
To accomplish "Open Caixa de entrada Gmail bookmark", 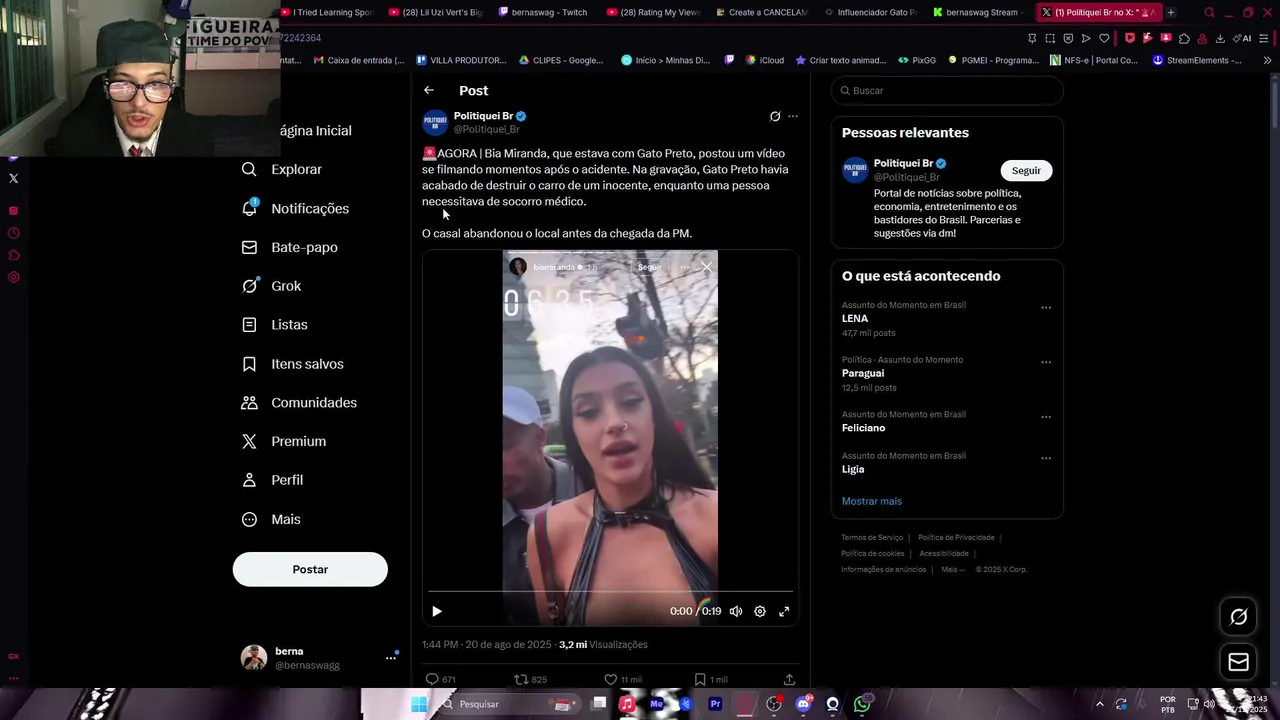I will point(359,60).
